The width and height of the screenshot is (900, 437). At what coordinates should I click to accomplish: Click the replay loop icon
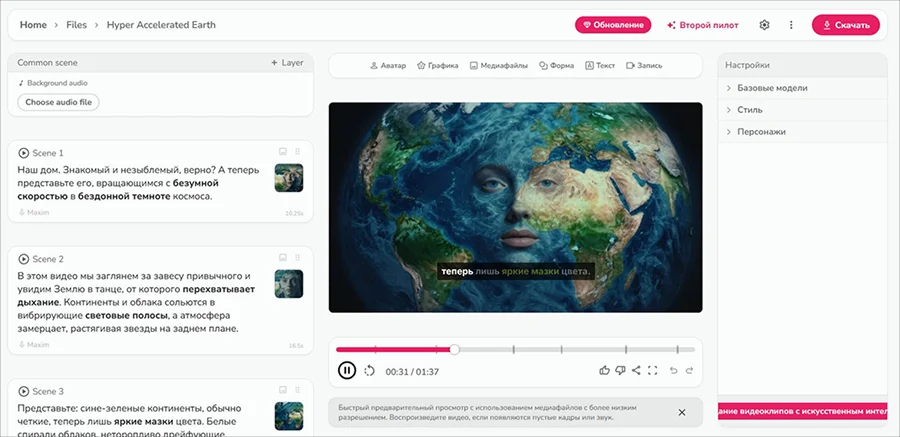click(x=370, y=371)
